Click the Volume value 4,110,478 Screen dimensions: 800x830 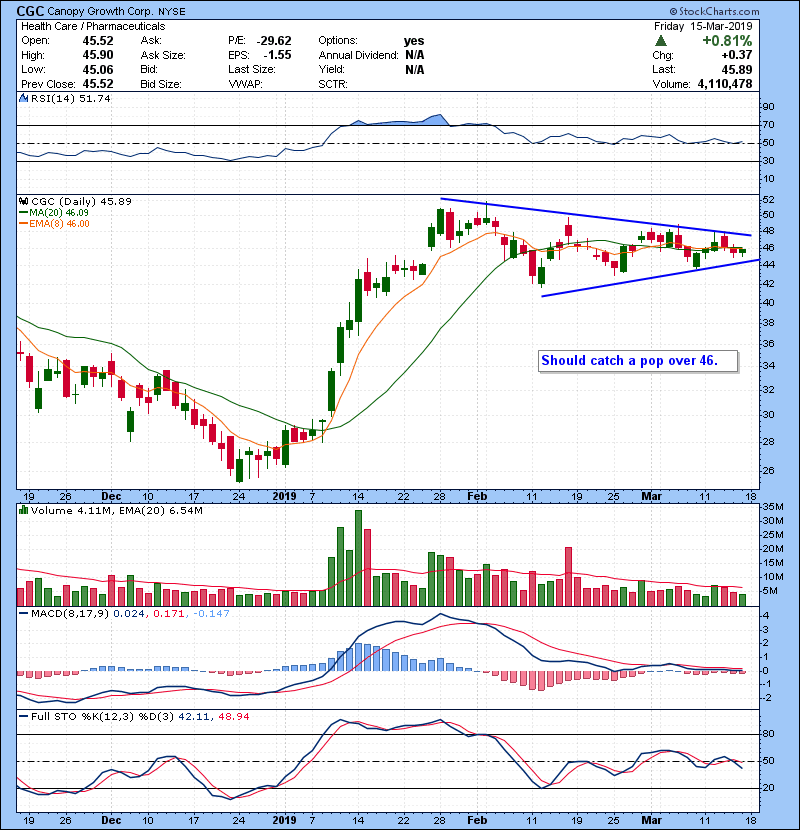(x=725, y=84)
